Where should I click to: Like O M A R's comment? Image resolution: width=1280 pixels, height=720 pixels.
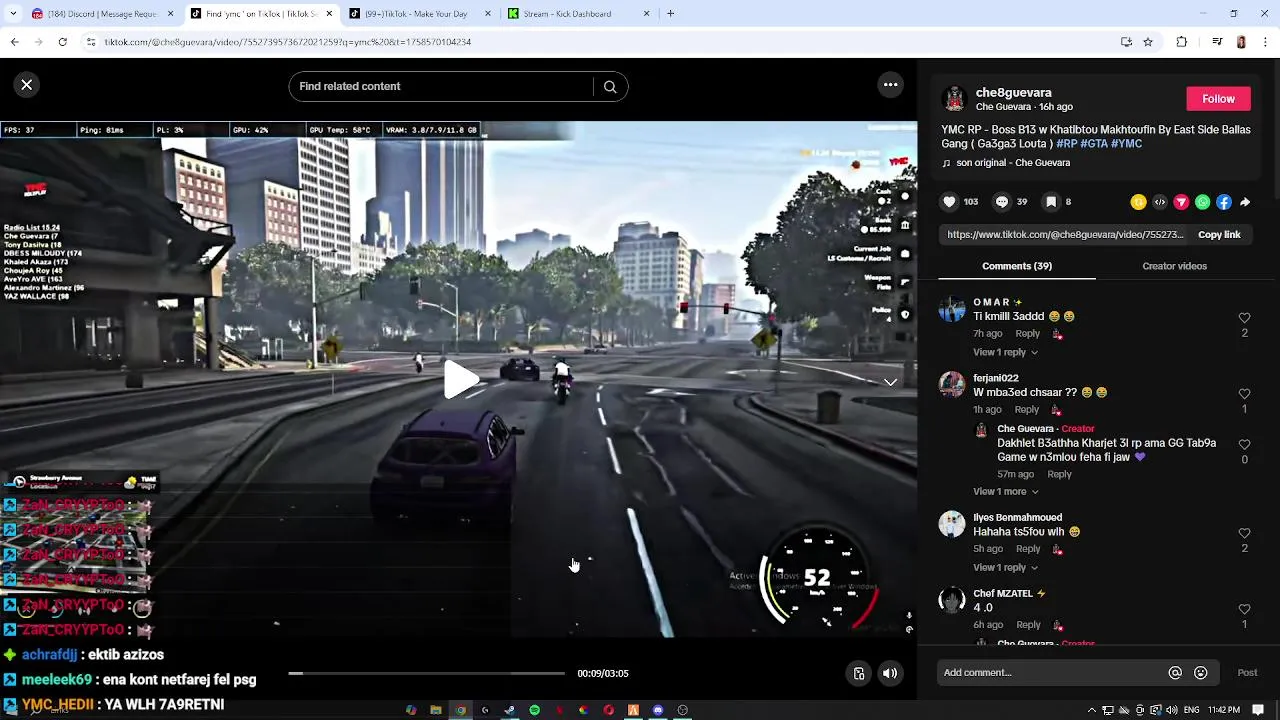1244,318
